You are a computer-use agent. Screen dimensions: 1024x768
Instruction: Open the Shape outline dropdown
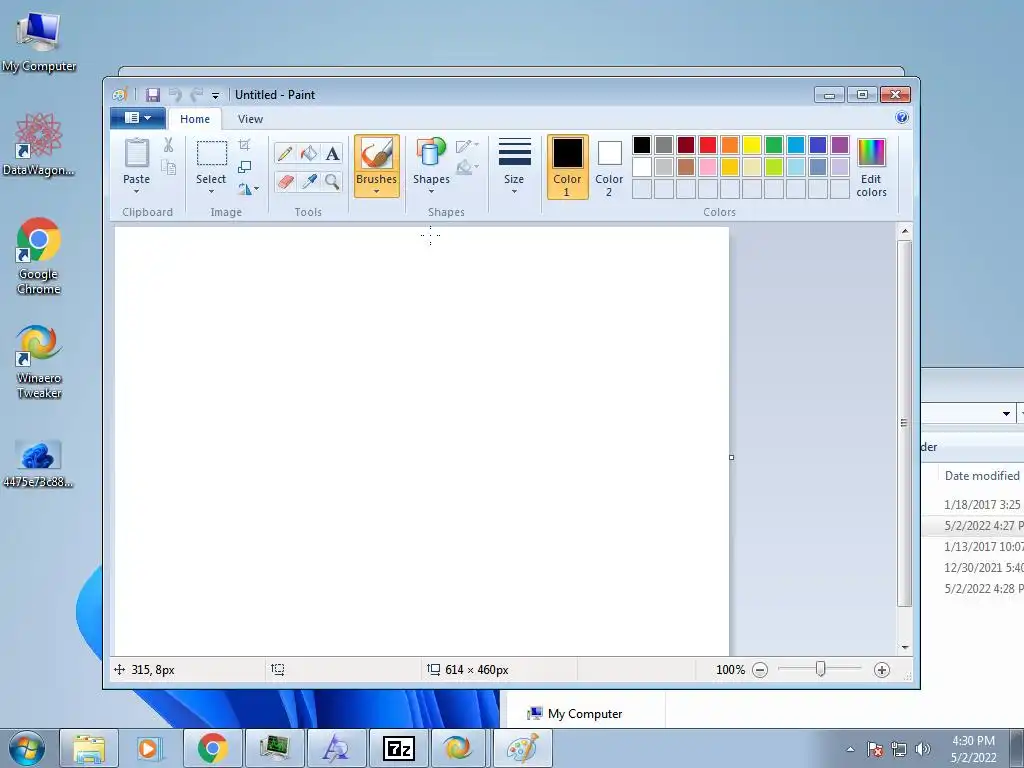click(467, 146)
